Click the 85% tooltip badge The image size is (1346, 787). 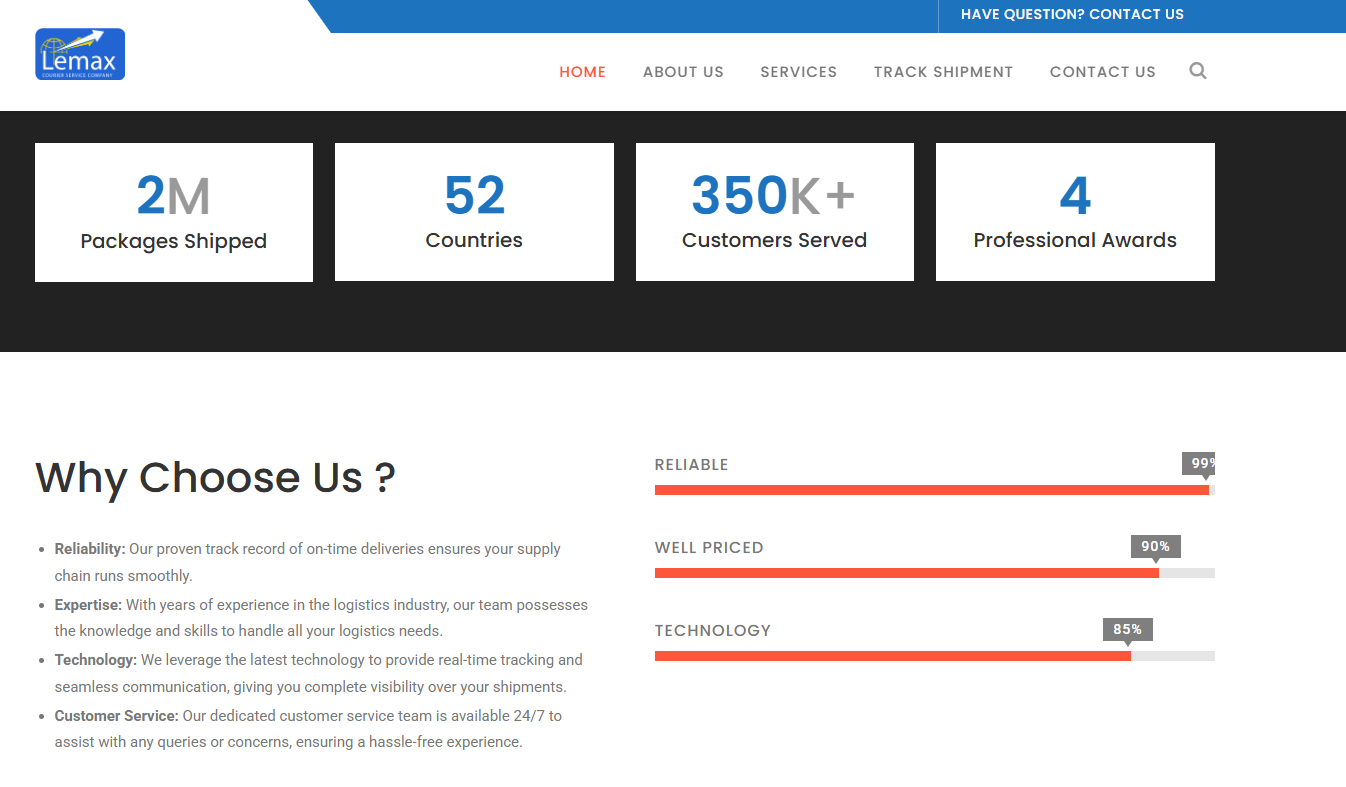1127,629
